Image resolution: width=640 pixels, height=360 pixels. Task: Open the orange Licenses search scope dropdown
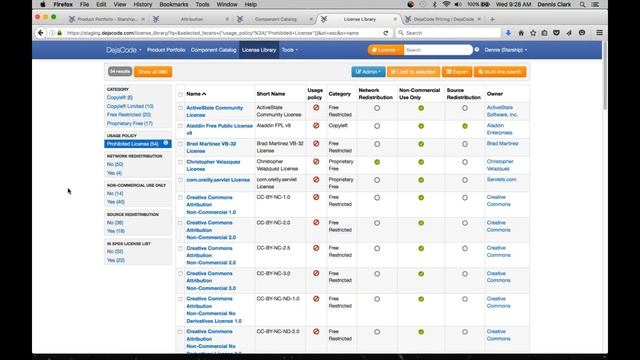pyautogui.click(x=386, y=50)
